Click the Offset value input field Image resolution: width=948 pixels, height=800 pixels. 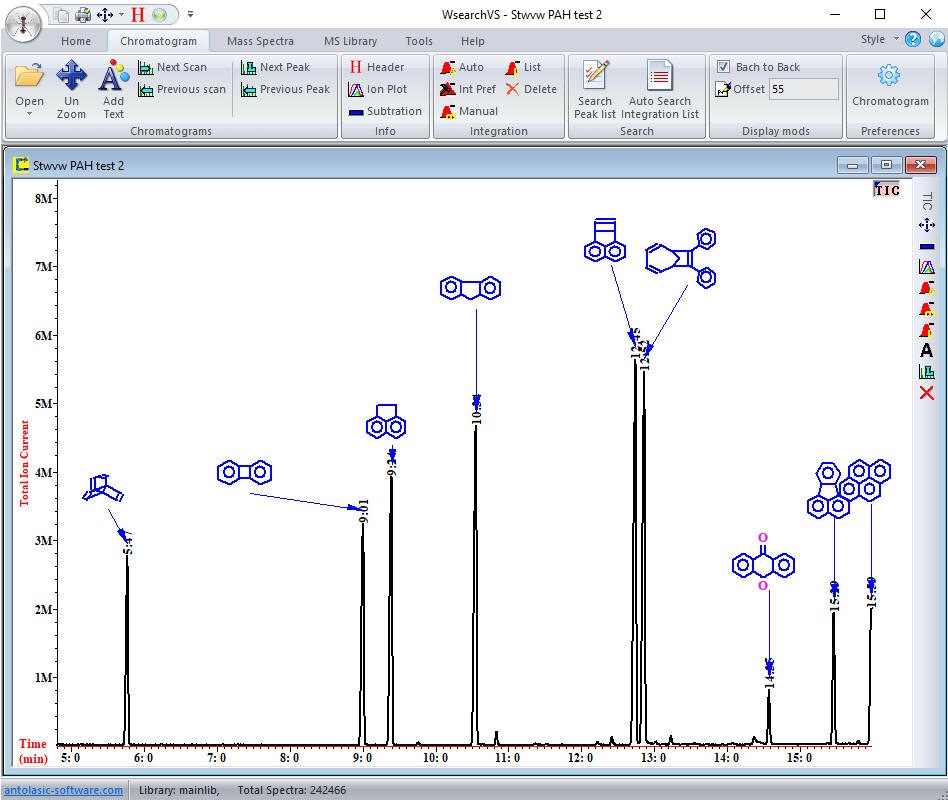pyautogui.click(x=803, y=89)
